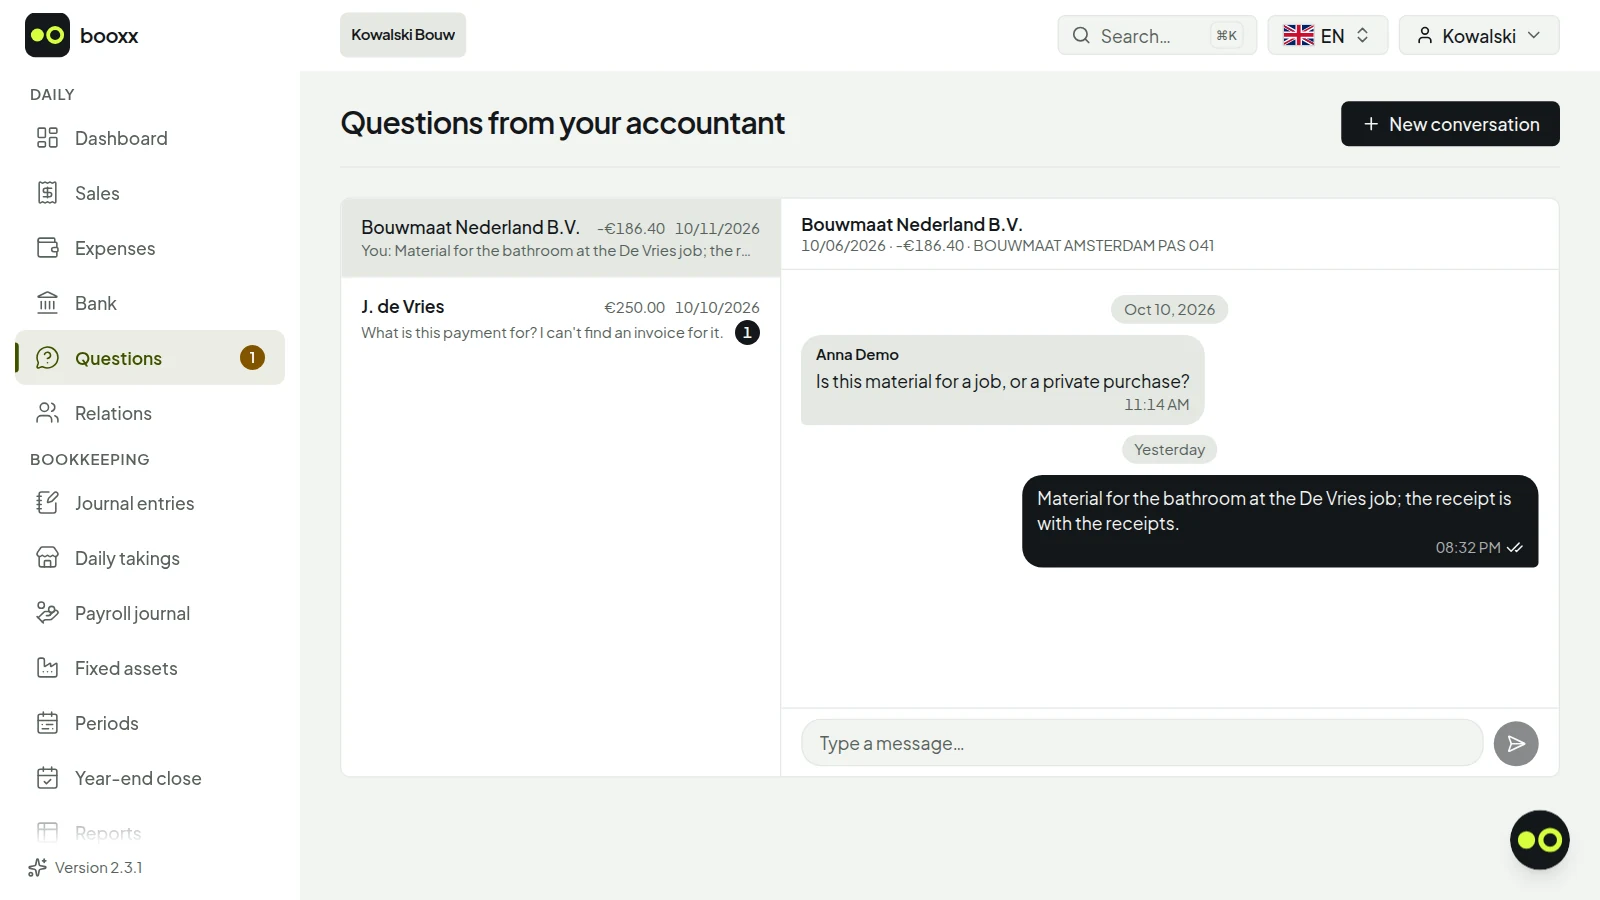
Task: Click the Journal entries icon
Action: click(x=47, y=503)
